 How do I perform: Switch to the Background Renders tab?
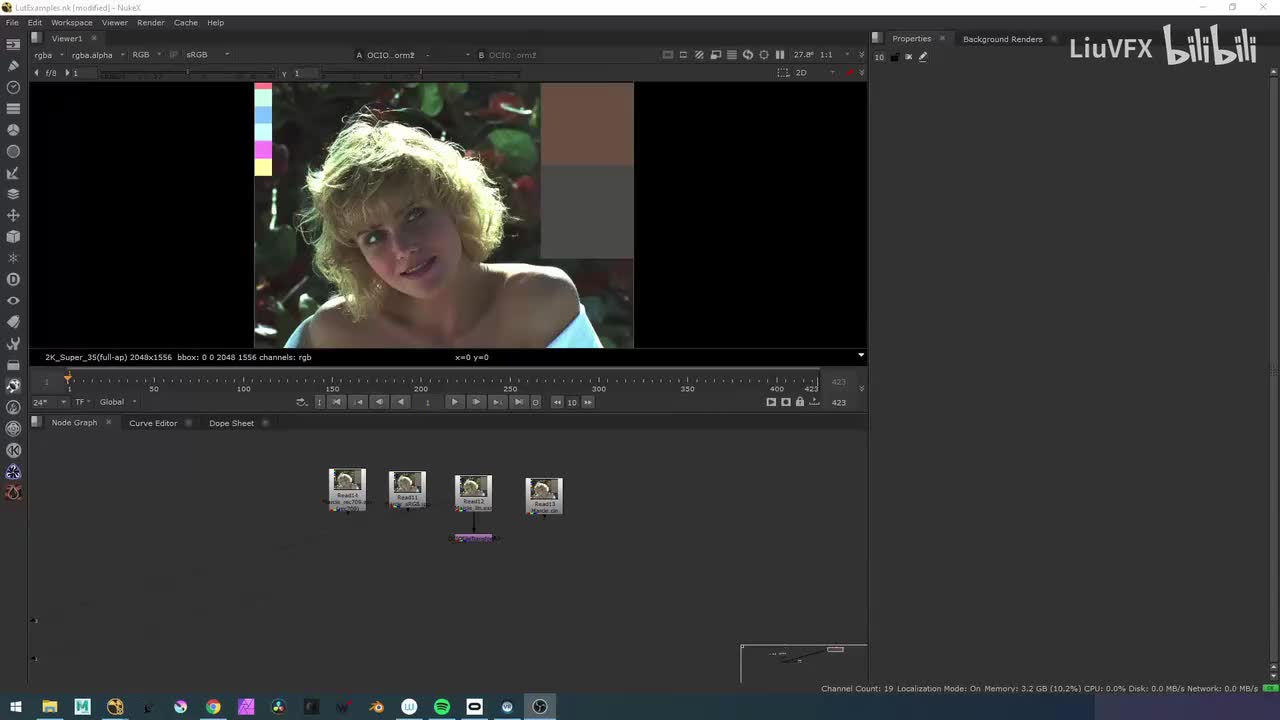point(1003,39)
